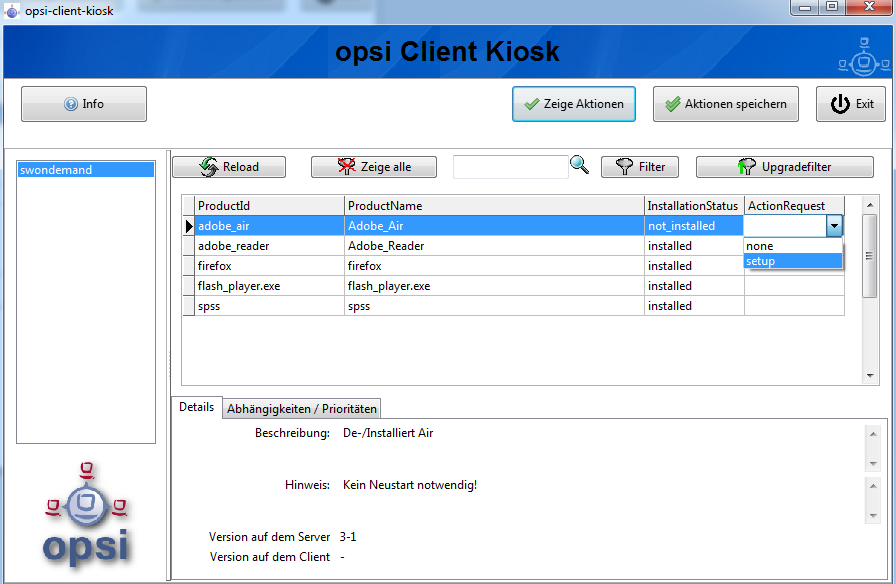
Task: Click the opsi-client-kiosk title bar app icon
Action: coord(11,11)
